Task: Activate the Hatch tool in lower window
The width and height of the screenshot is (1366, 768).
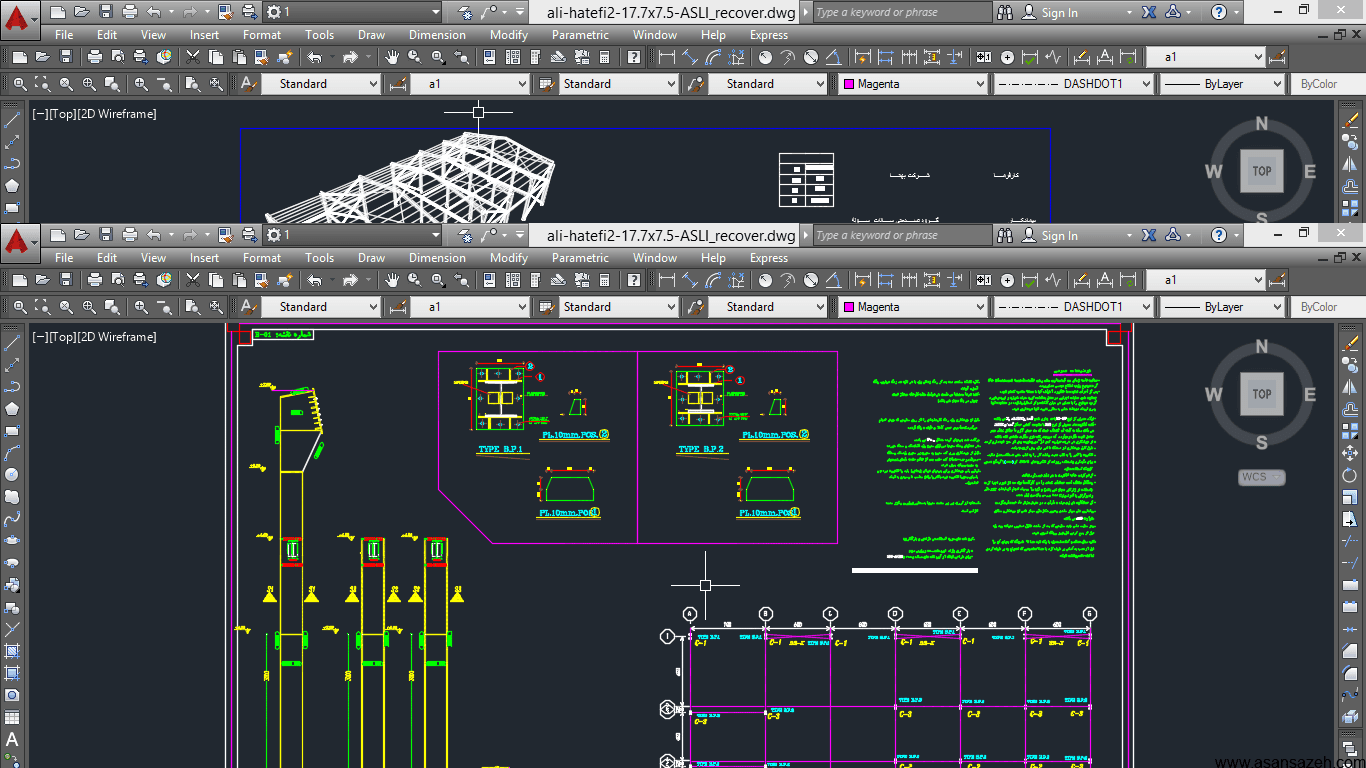Action: (x=12, y=650)
